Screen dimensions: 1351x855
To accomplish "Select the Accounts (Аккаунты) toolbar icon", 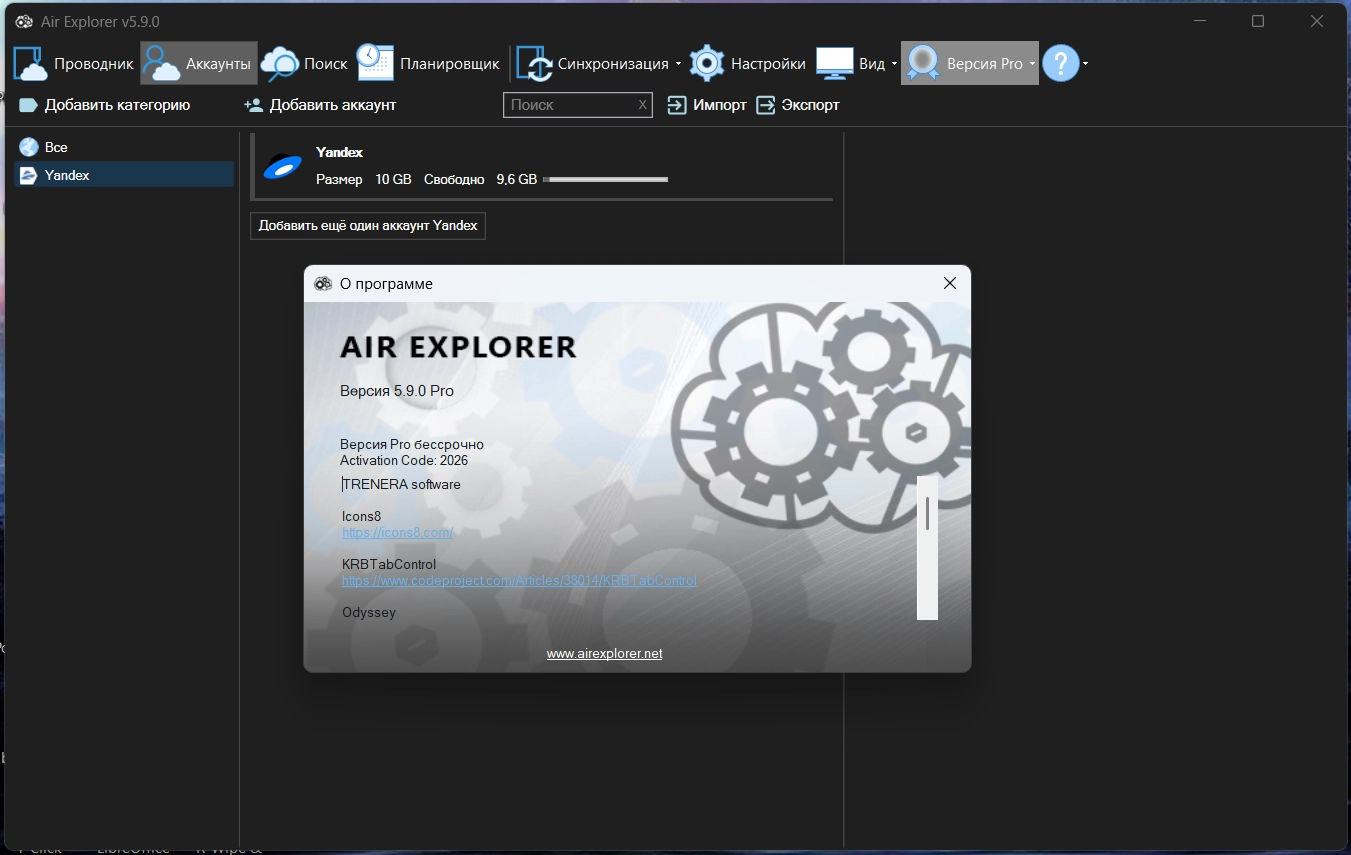I will coord(160,64).
